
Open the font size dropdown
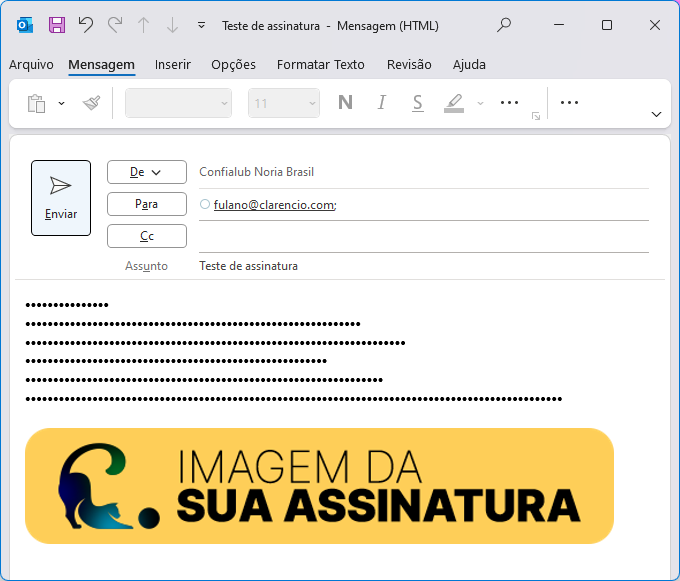click(x=284, y=103)
